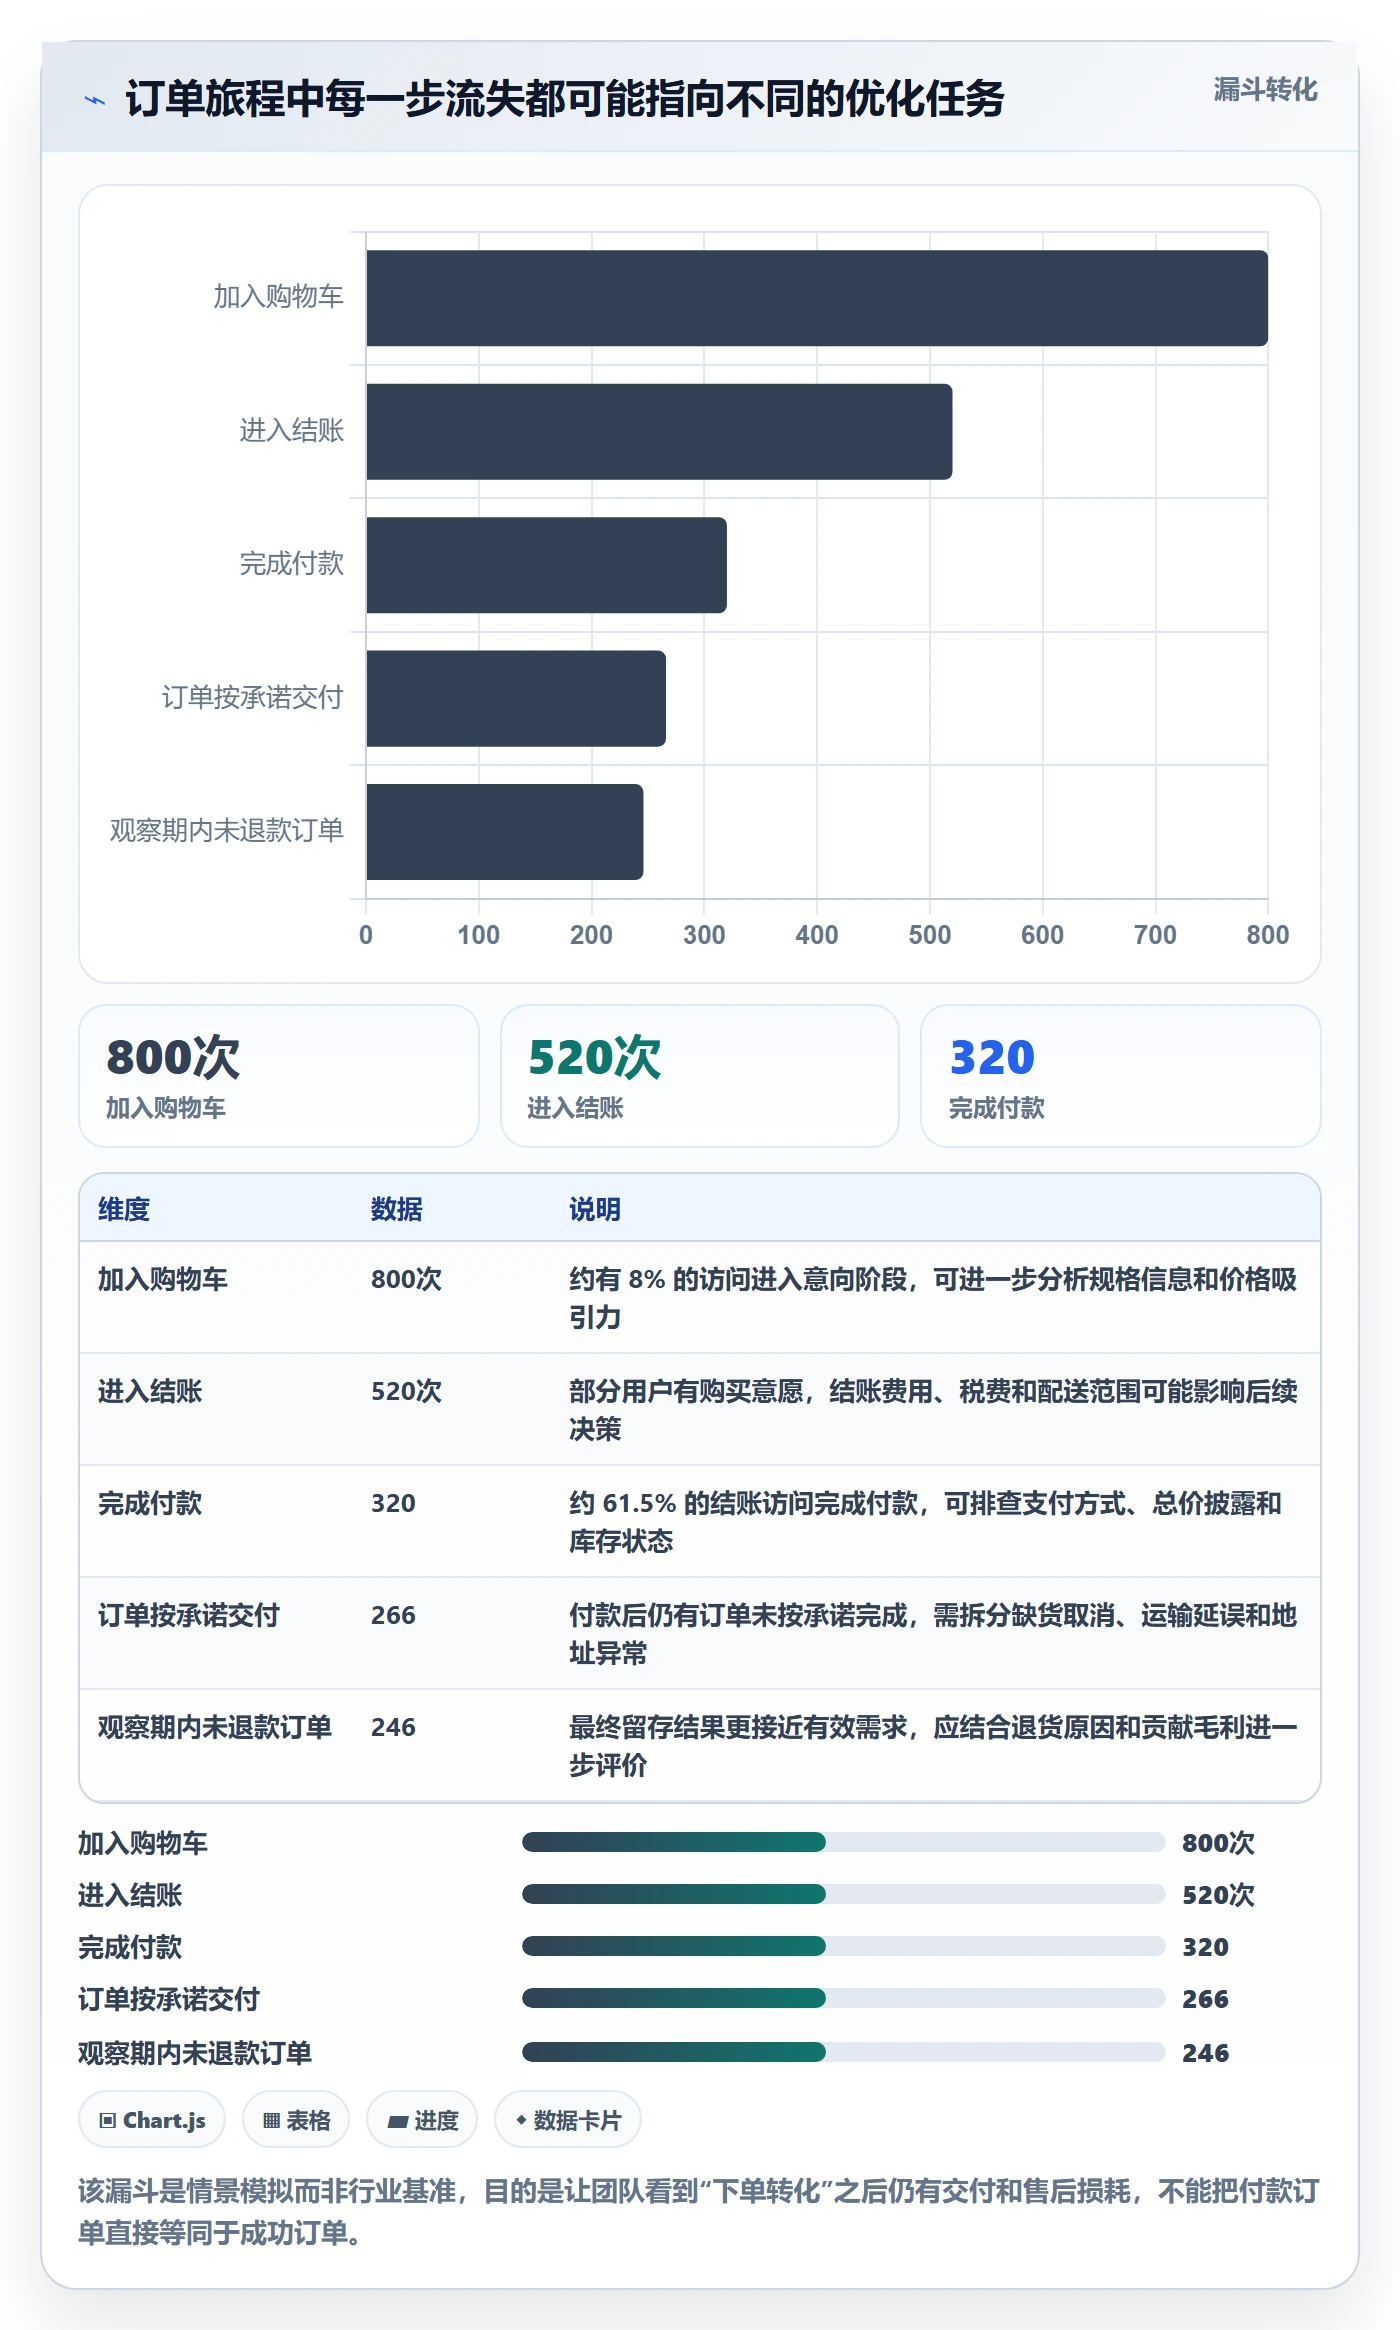1400x2330 pixels.
Task: Click the 进入结账 bar in the chart
Action: point(659,432)
